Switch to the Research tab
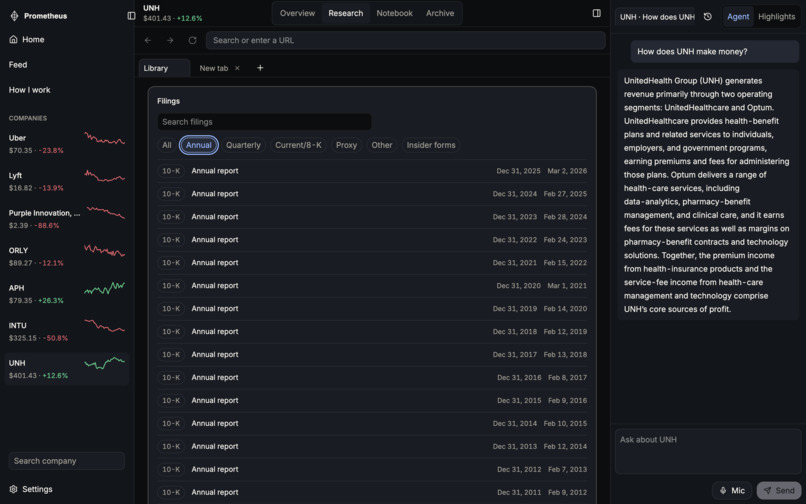The image size is (806, 504). [x=345, y=13]
